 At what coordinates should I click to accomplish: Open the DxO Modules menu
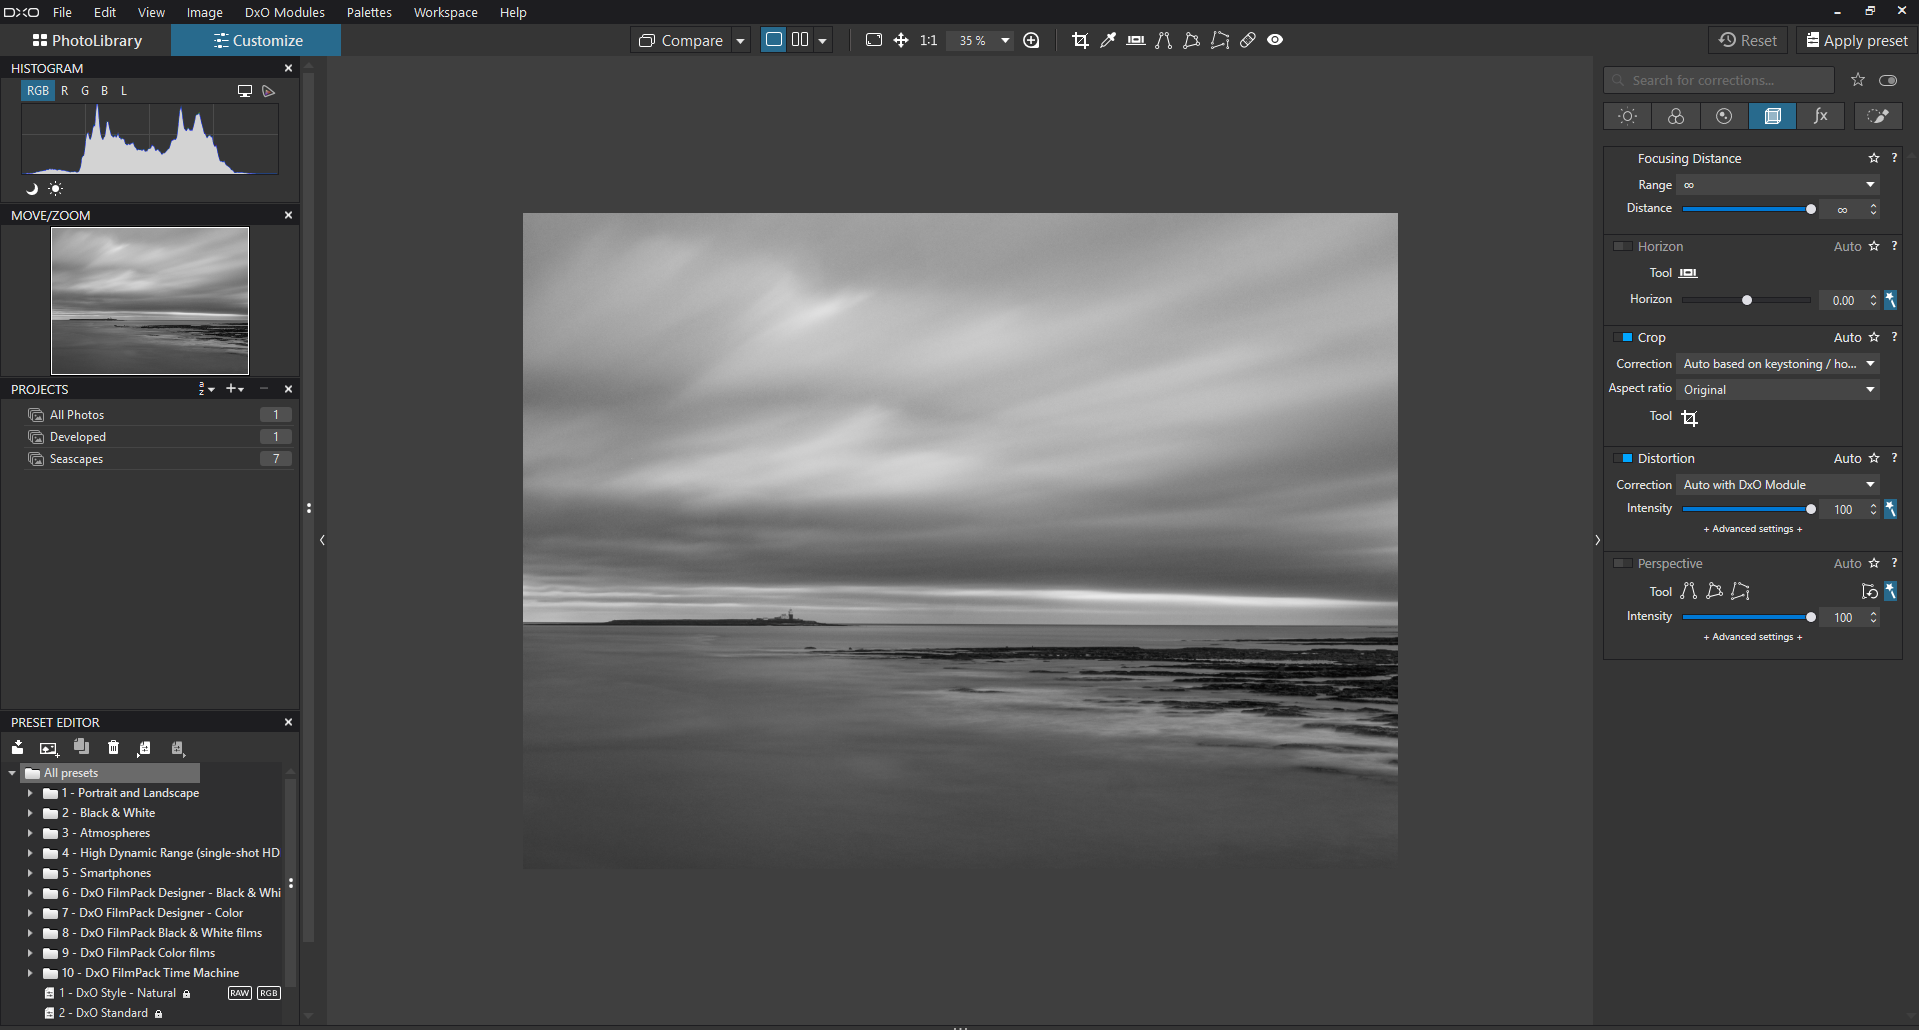pos(284,12)
